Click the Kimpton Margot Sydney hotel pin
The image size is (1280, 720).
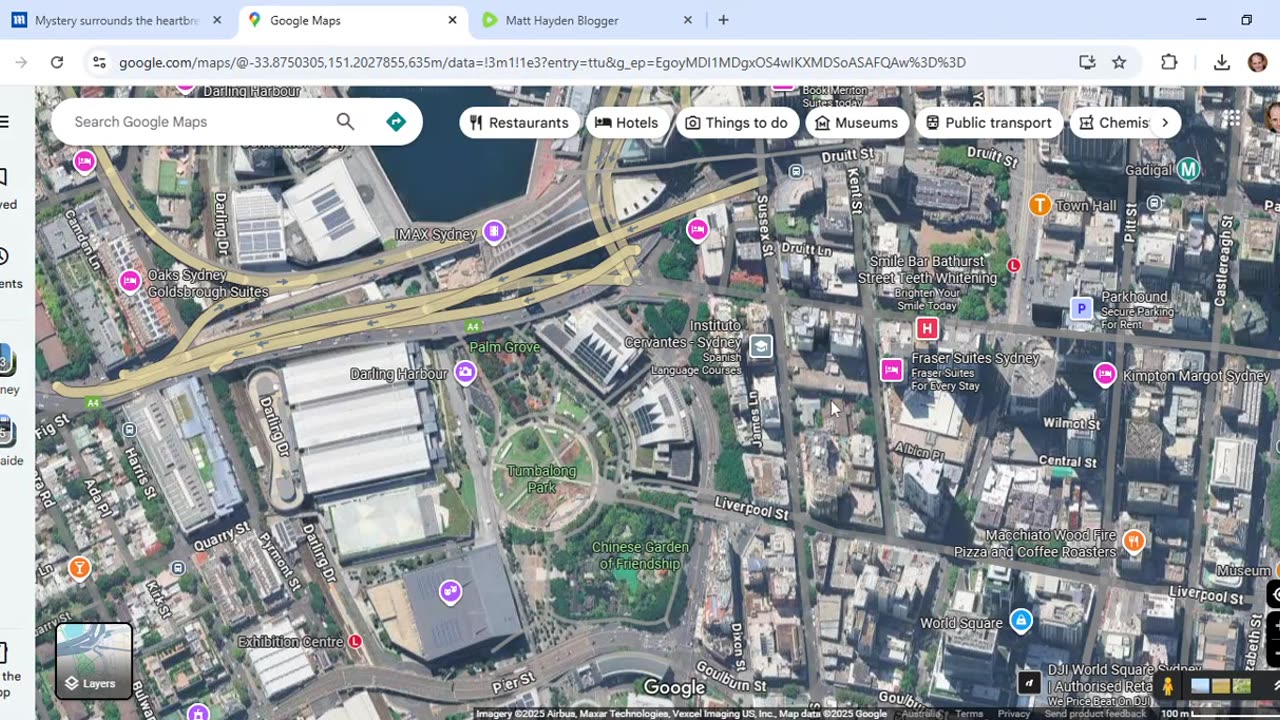coord(1105,374)
